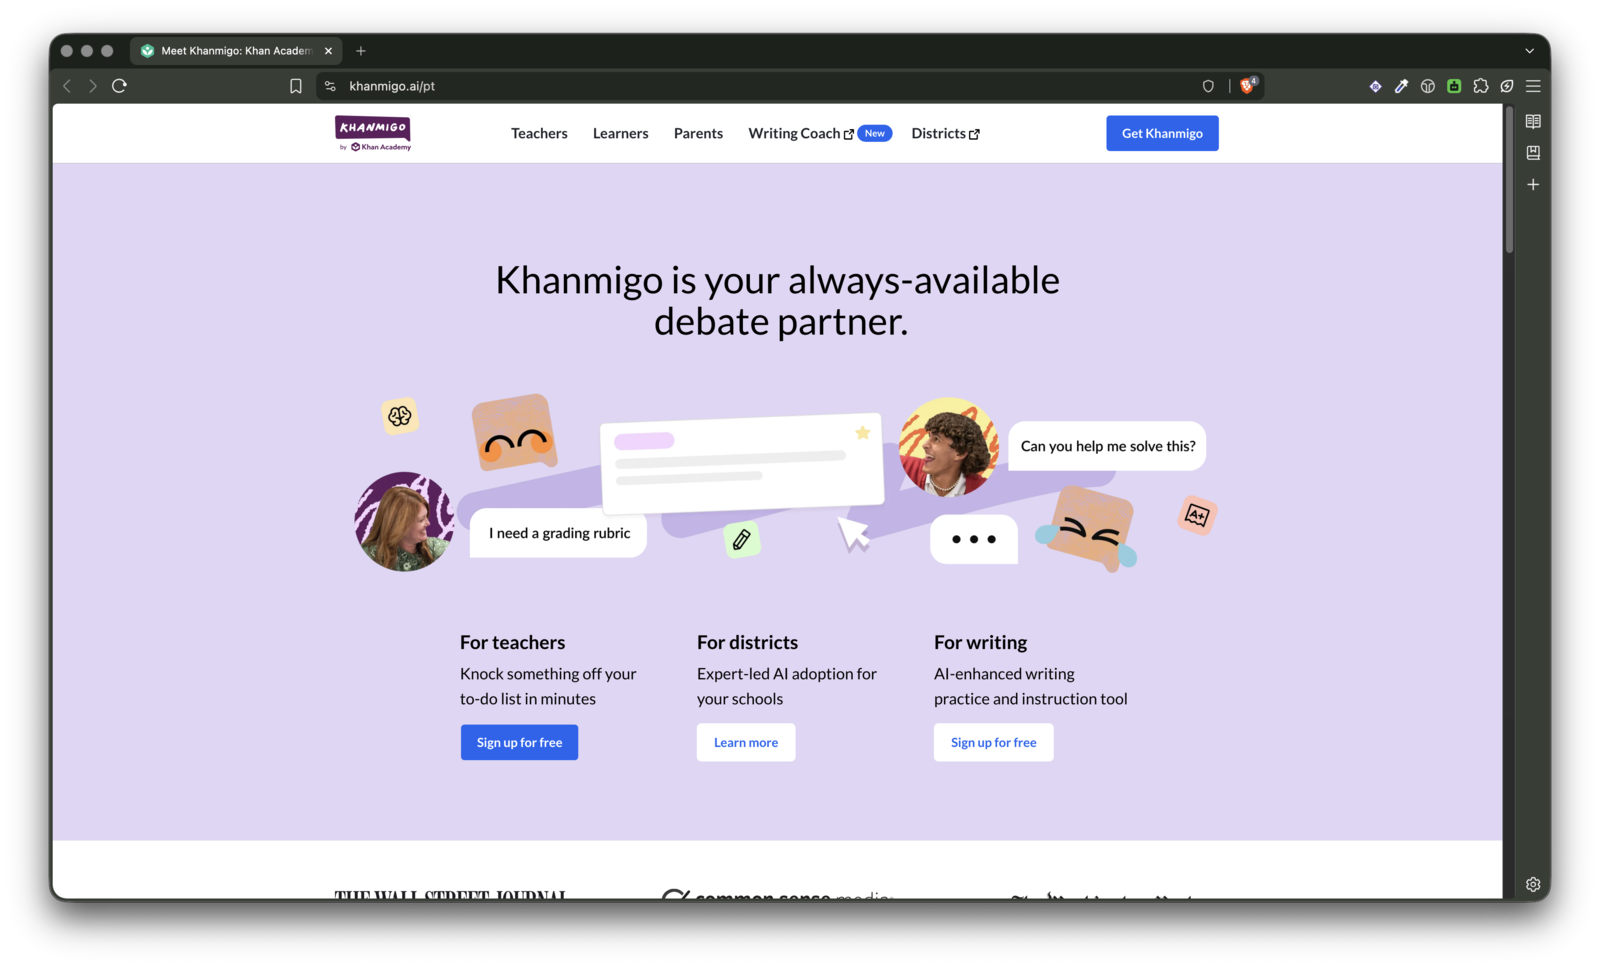The height and width of the screenshot is (967, 1600).
Task: Add a new item to the sidebar
Action: click(x=1533, y=184)
